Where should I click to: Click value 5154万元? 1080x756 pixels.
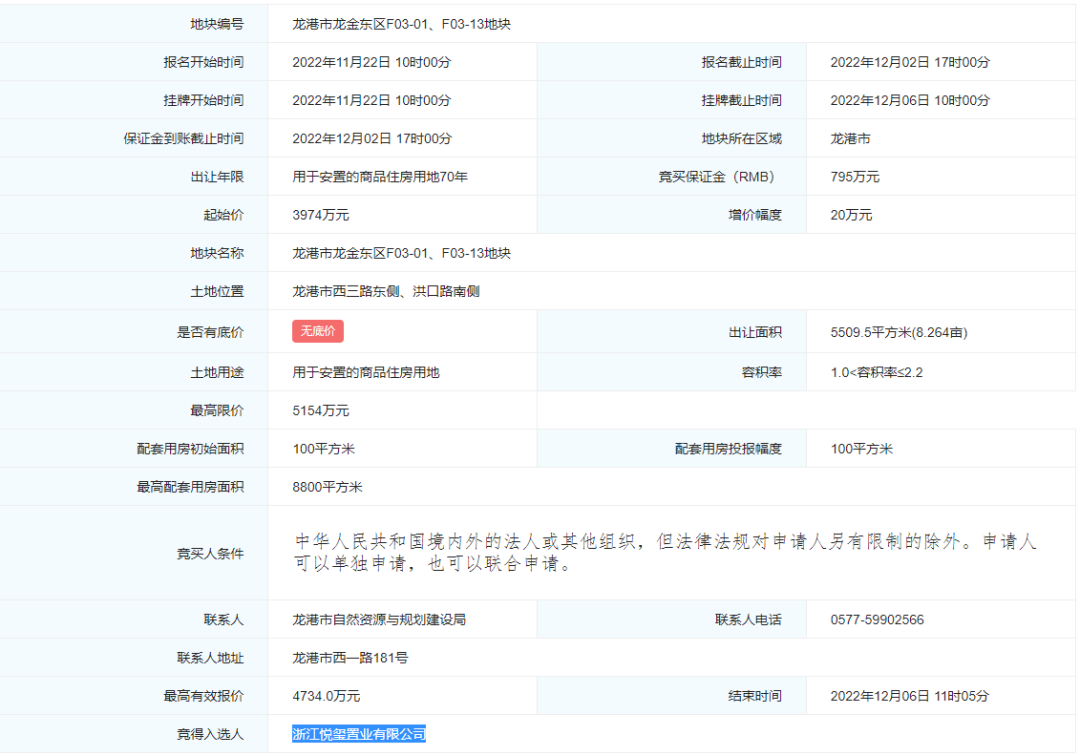tap(320, 410)
